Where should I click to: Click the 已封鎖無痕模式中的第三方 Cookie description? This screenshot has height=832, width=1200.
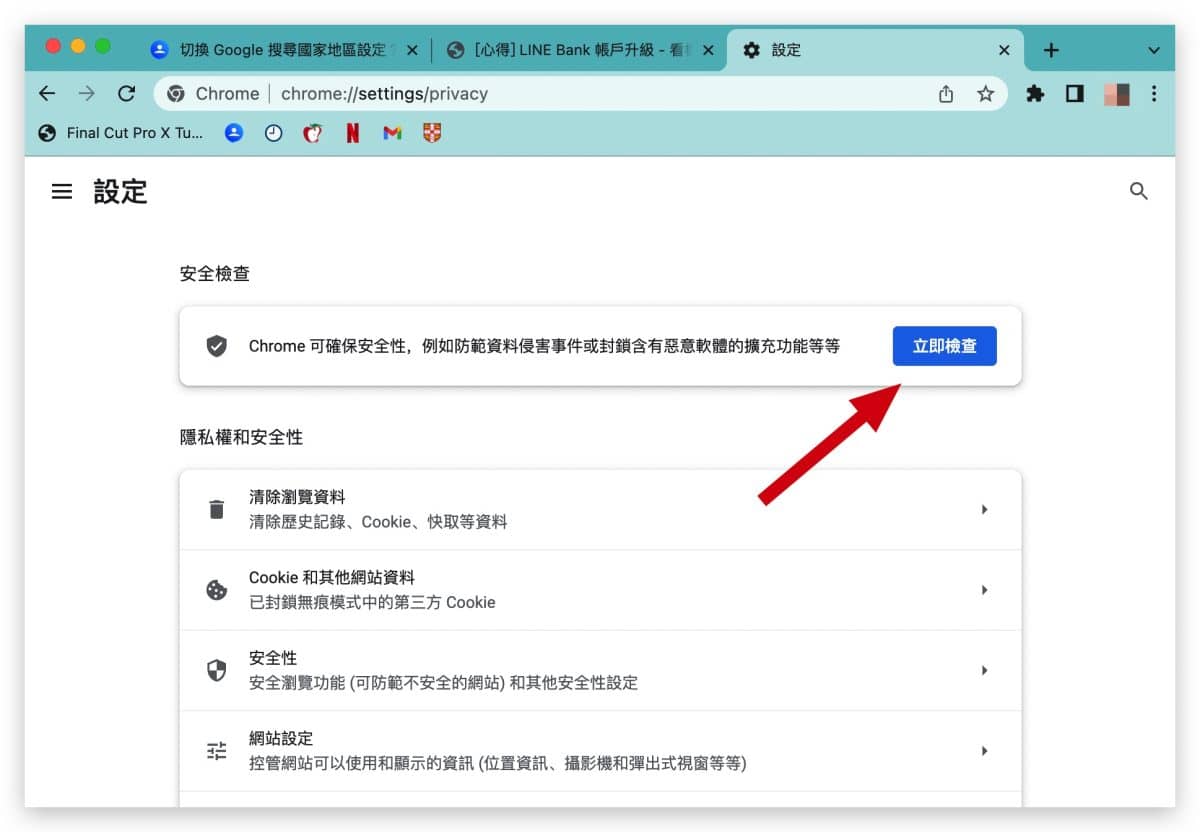pos(372,602)
